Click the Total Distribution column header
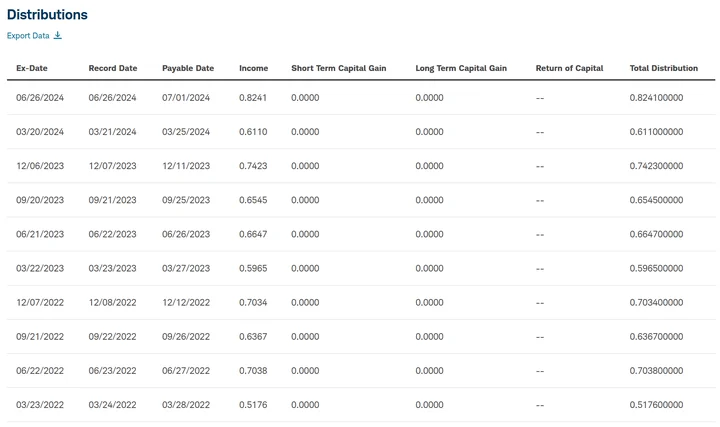The width and height of the screenshot is (720, 427). (x=664, y=68)
